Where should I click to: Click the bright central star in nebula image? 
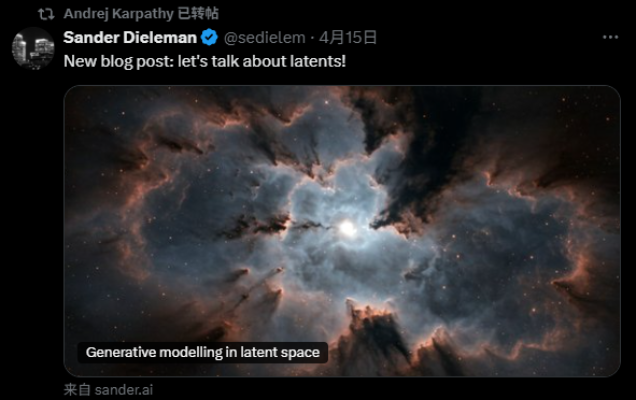tap(347, 228)
